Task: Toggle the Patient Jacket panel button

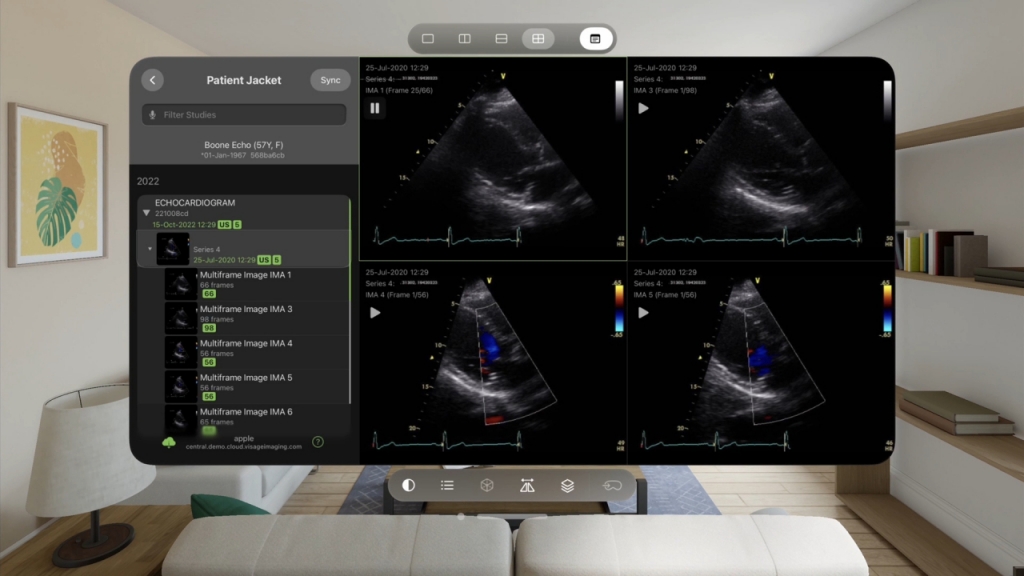Action: pyautogui.click(x=595, y=39)
